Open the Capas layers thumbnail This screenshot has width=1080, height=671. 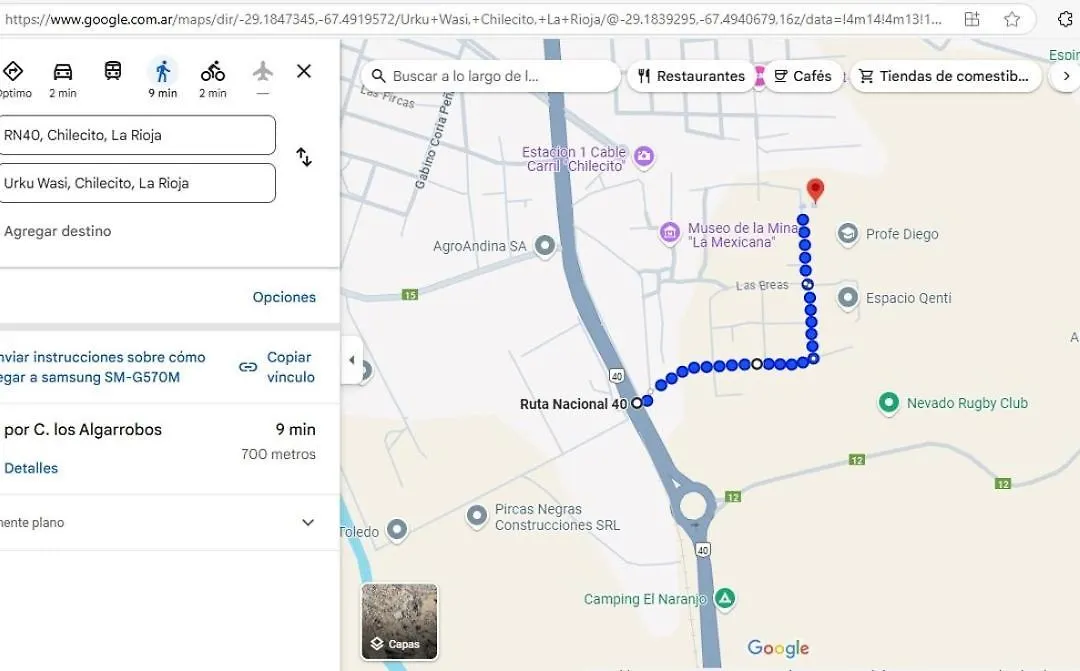coord(399,621)
